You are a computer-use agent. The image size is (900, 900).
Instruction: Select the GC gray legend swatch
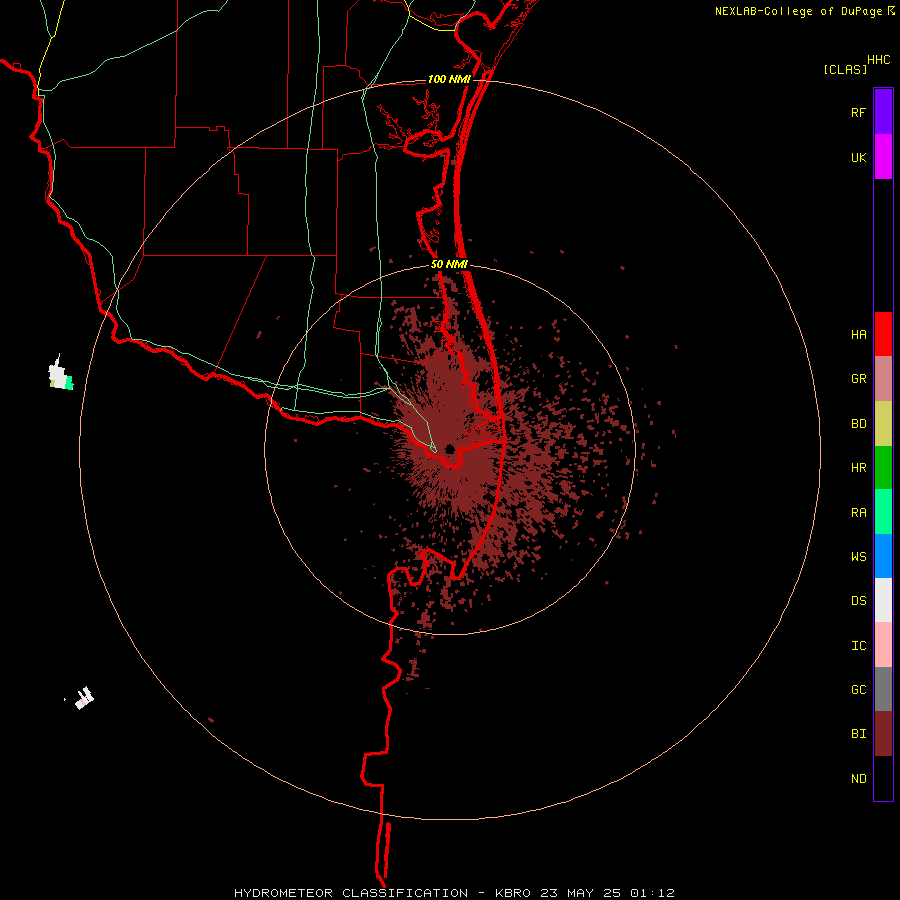pyautogui.click(x=883, y=689)
